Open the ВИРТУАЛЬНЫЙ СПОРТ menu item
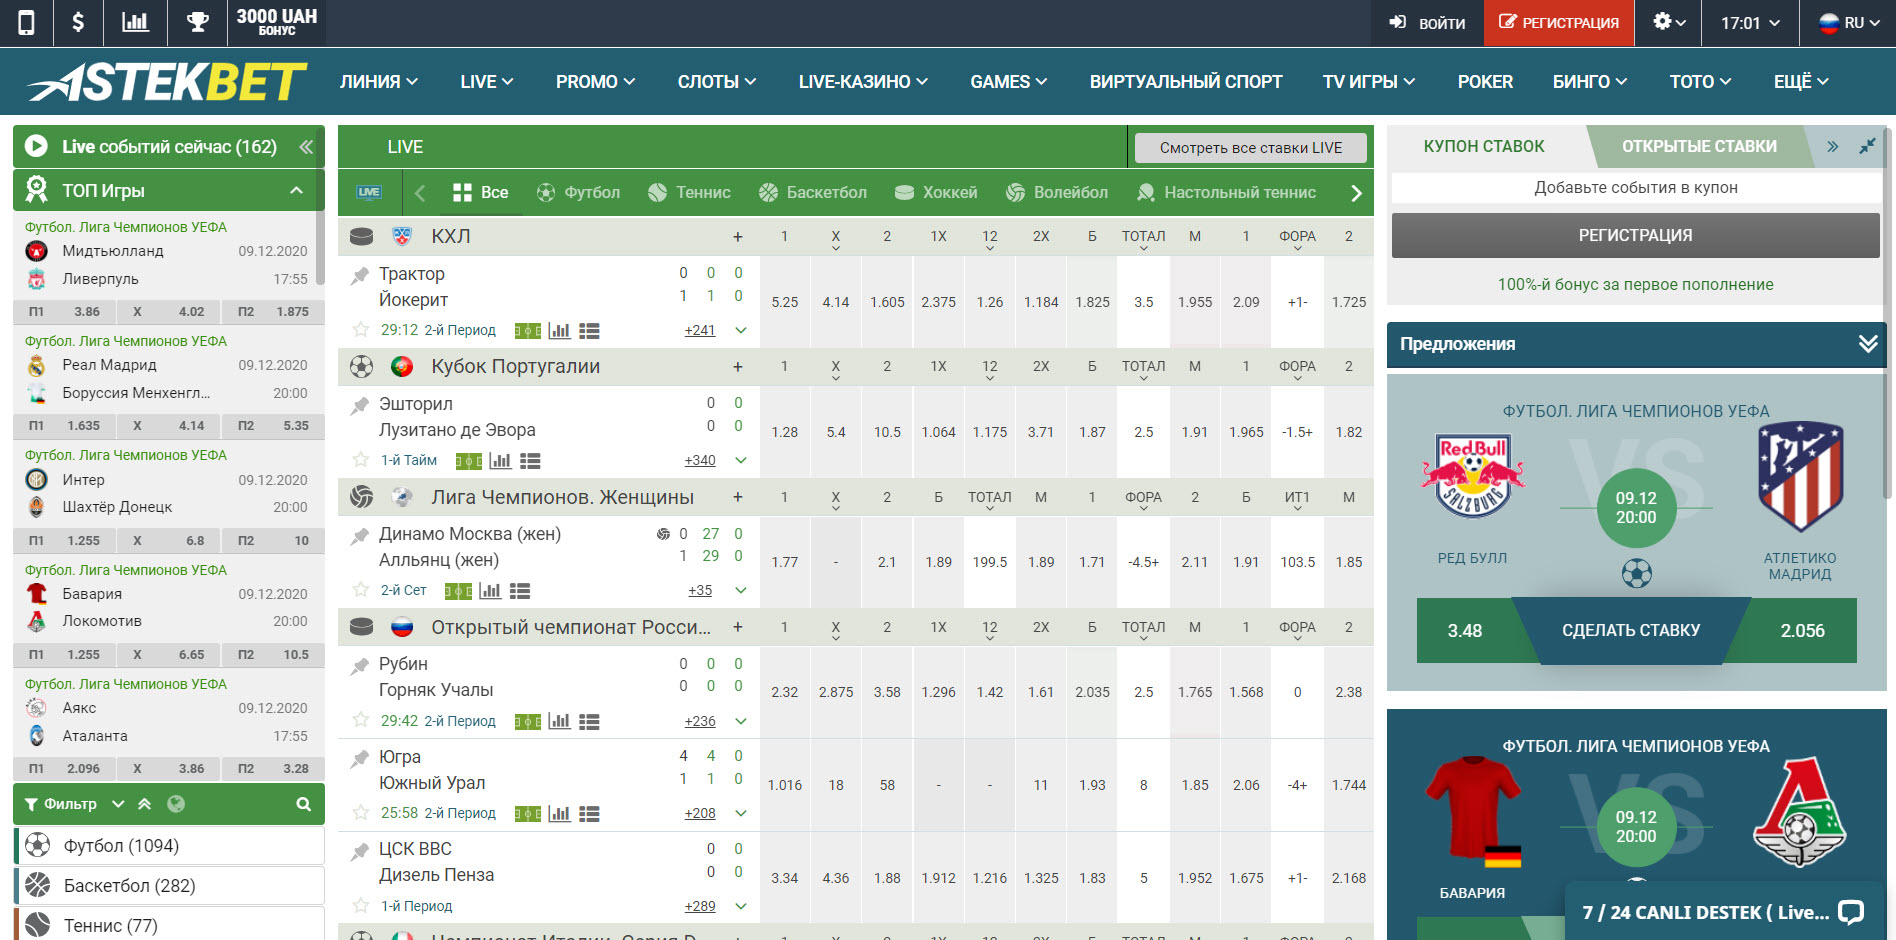Viewport: 1896px width, 940px height. [1186, 82]
